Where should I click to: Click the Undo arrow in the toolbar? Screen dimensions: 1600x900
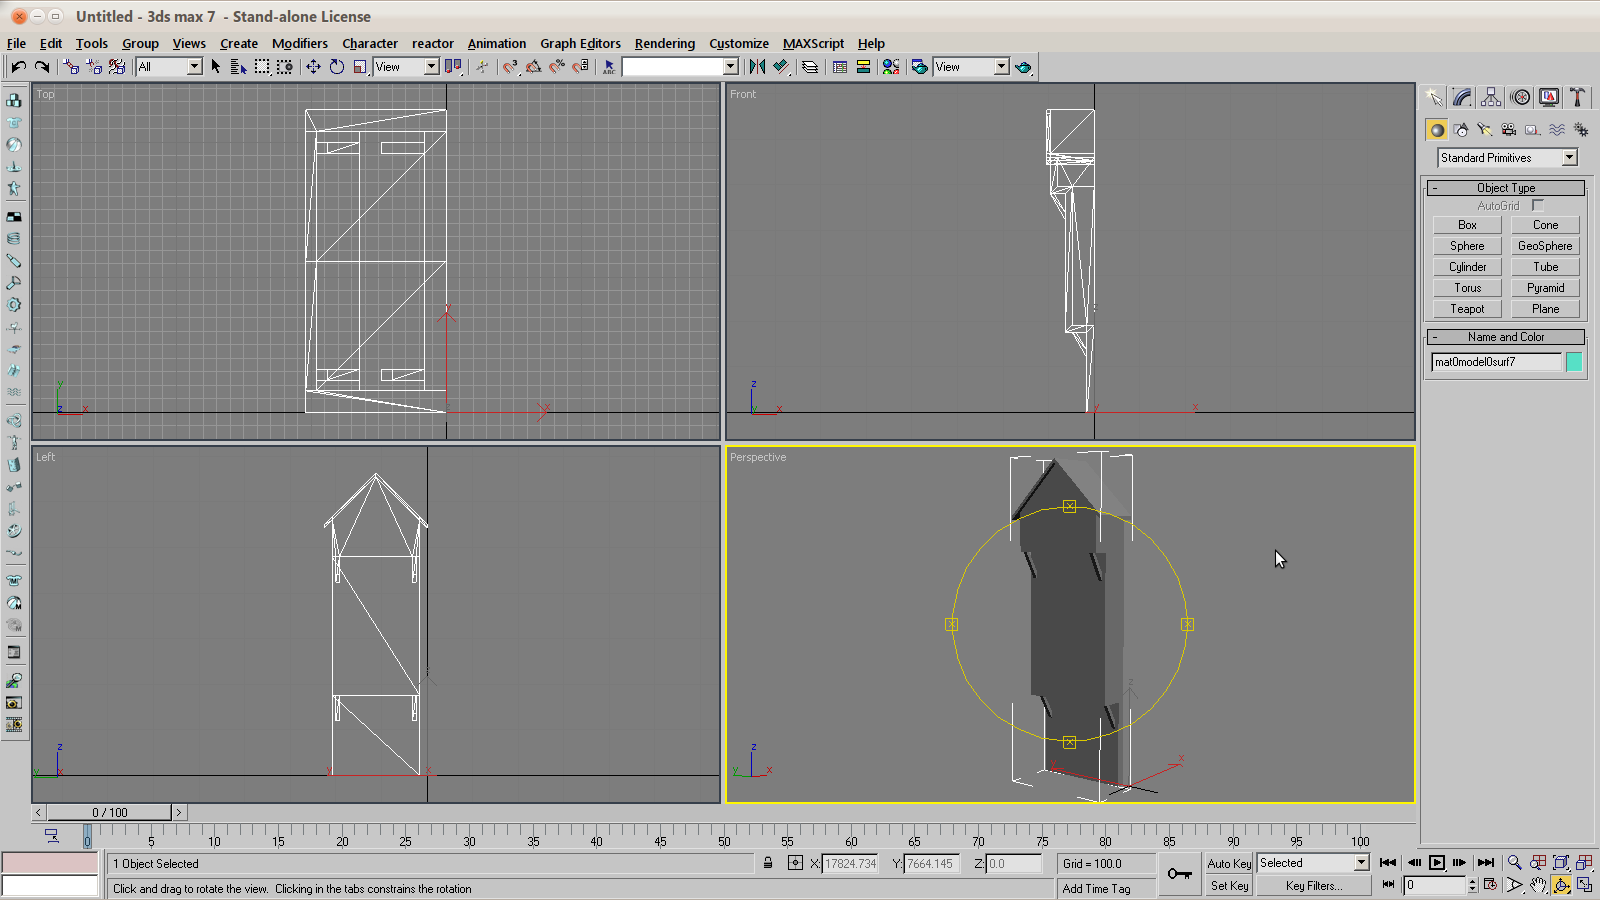pos(18,67)
